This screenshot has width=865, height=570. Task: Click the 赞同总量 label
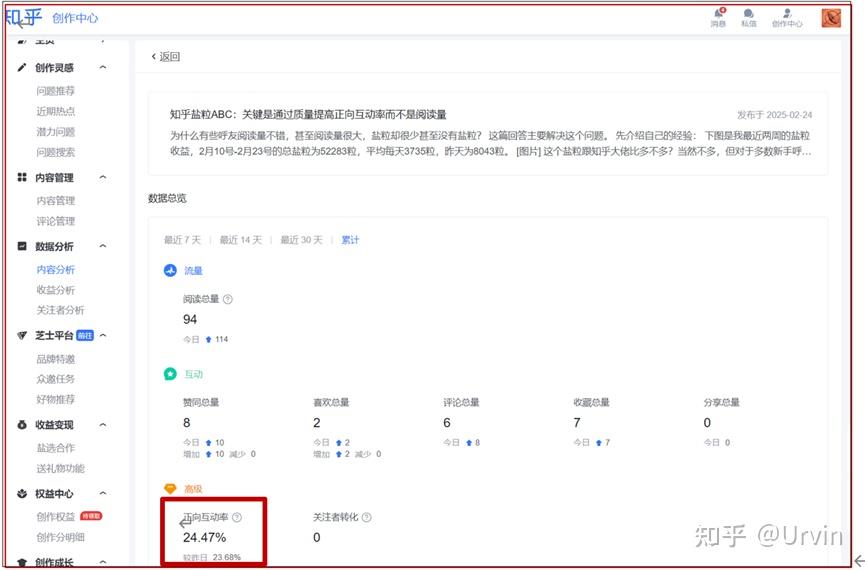(x=201, y=403)
